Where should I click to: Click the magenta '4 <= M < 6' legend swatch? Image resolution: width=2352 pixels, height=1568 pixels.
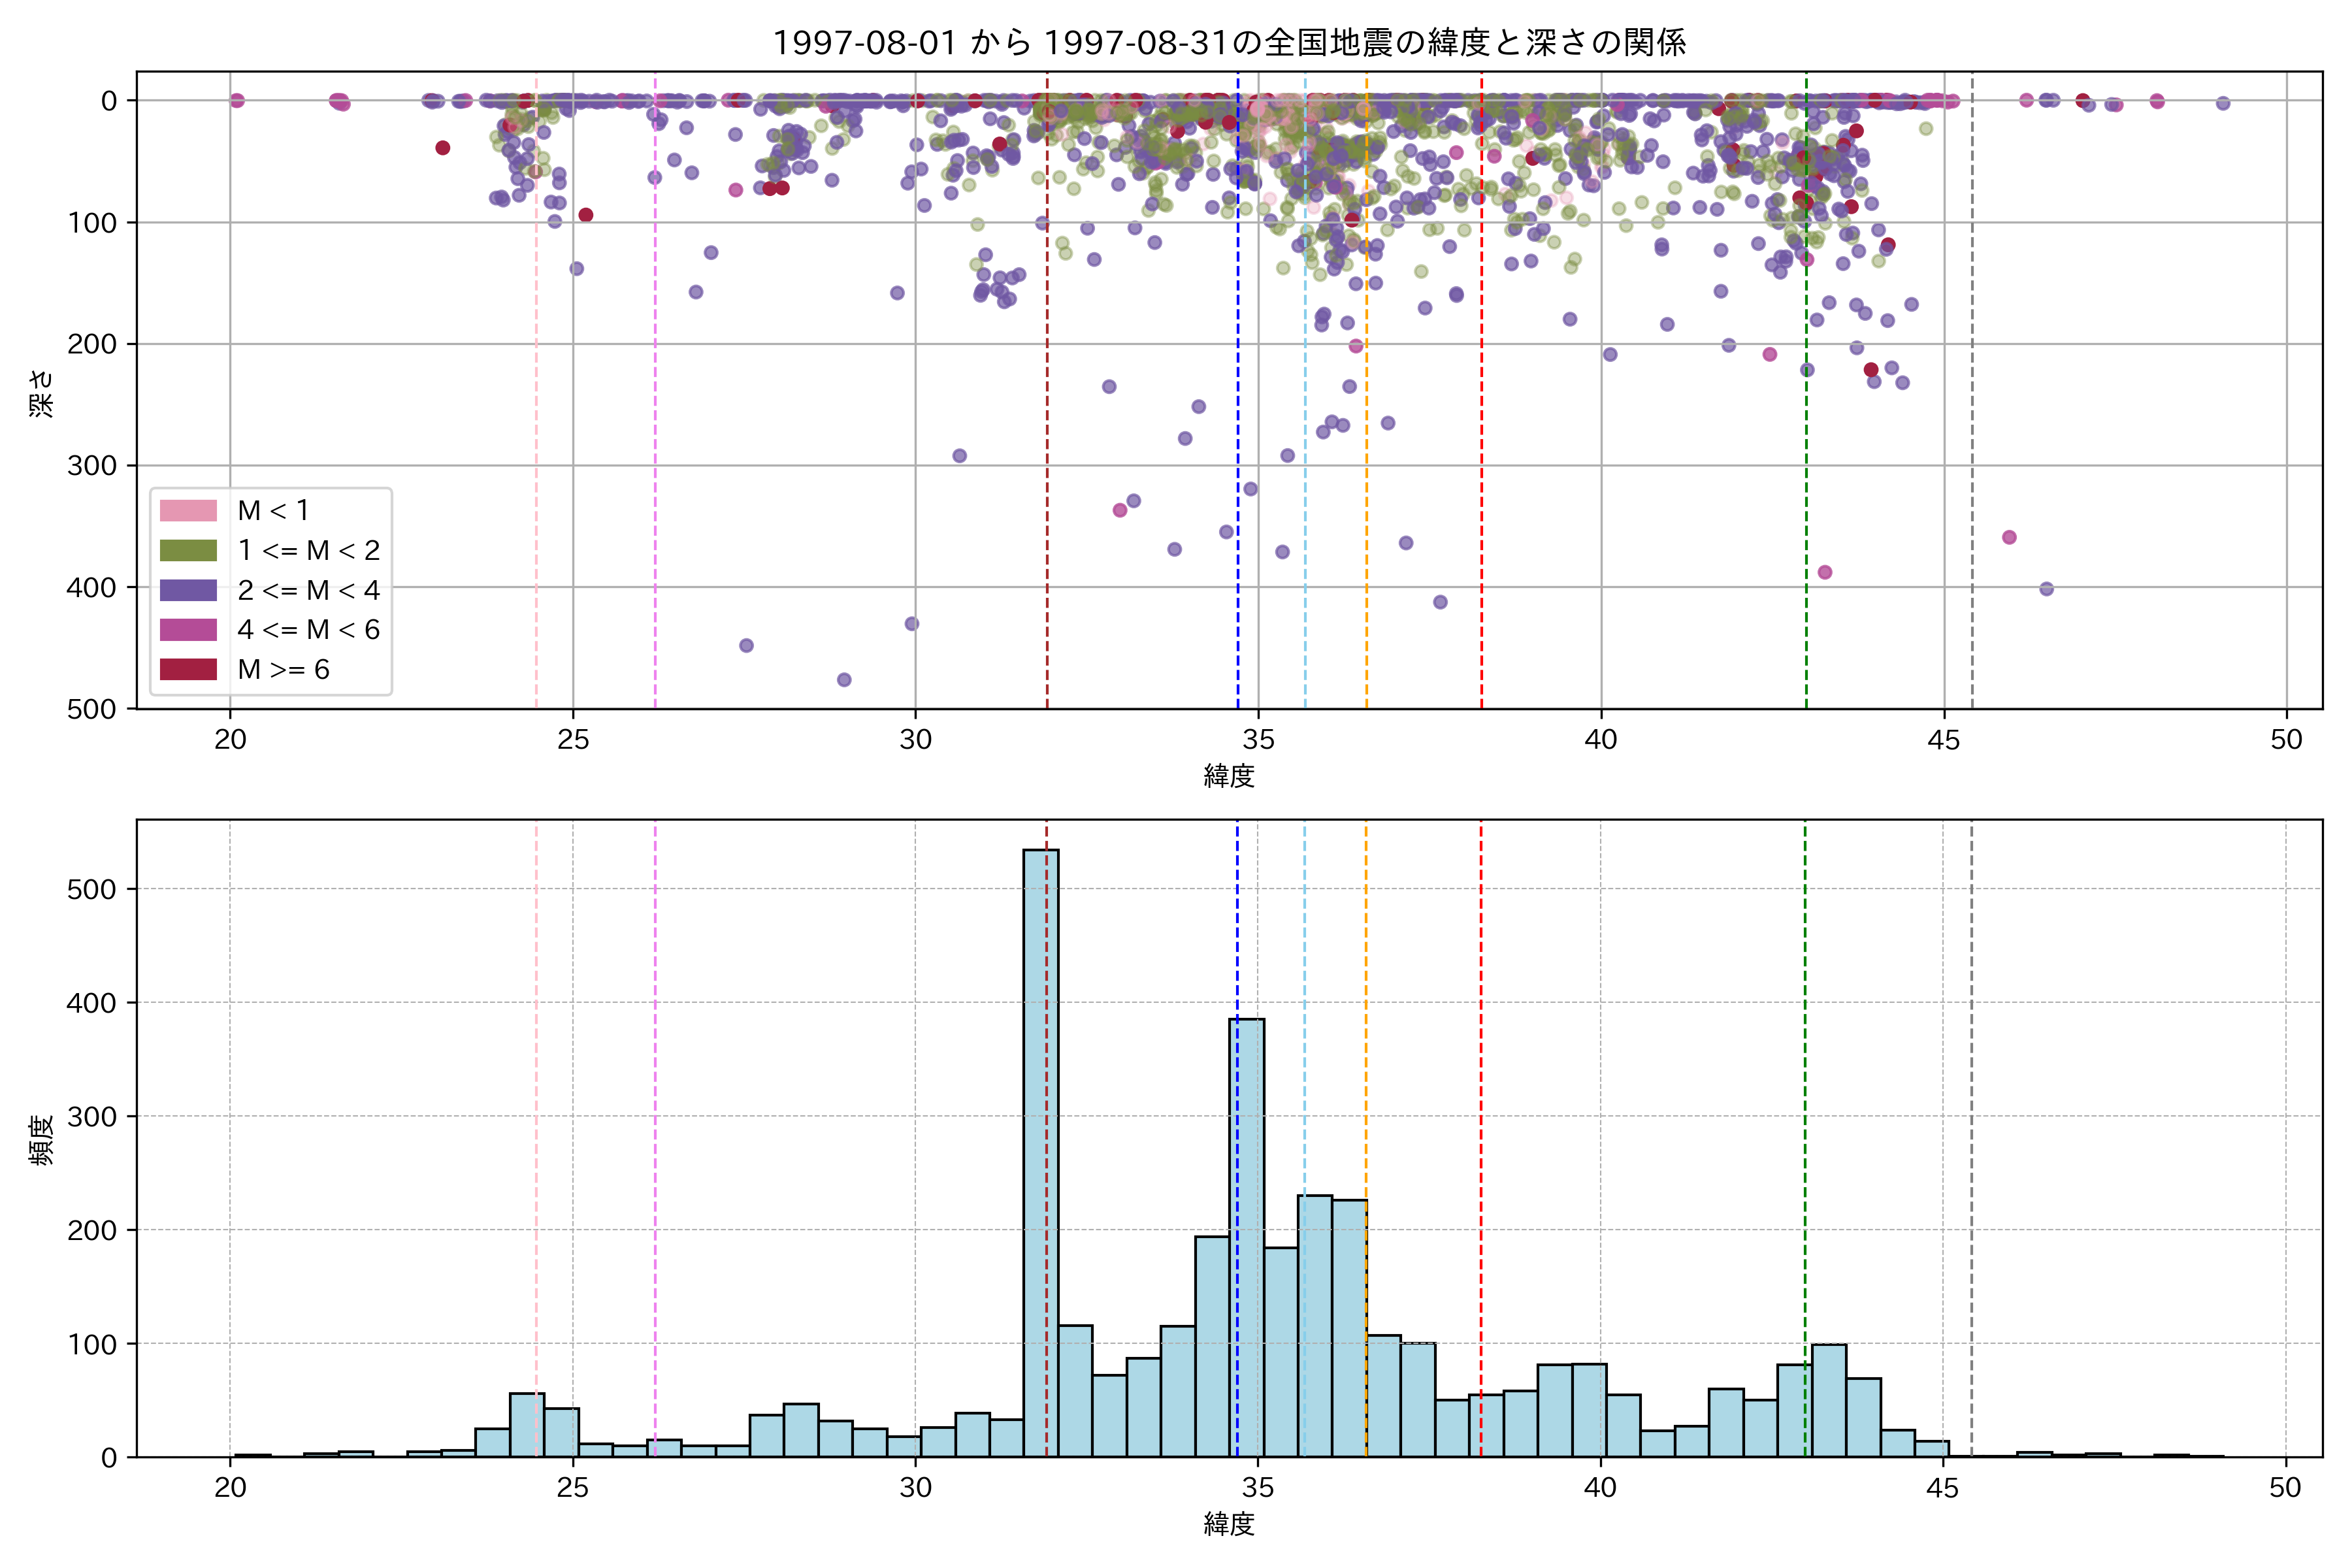pos(188,630)
